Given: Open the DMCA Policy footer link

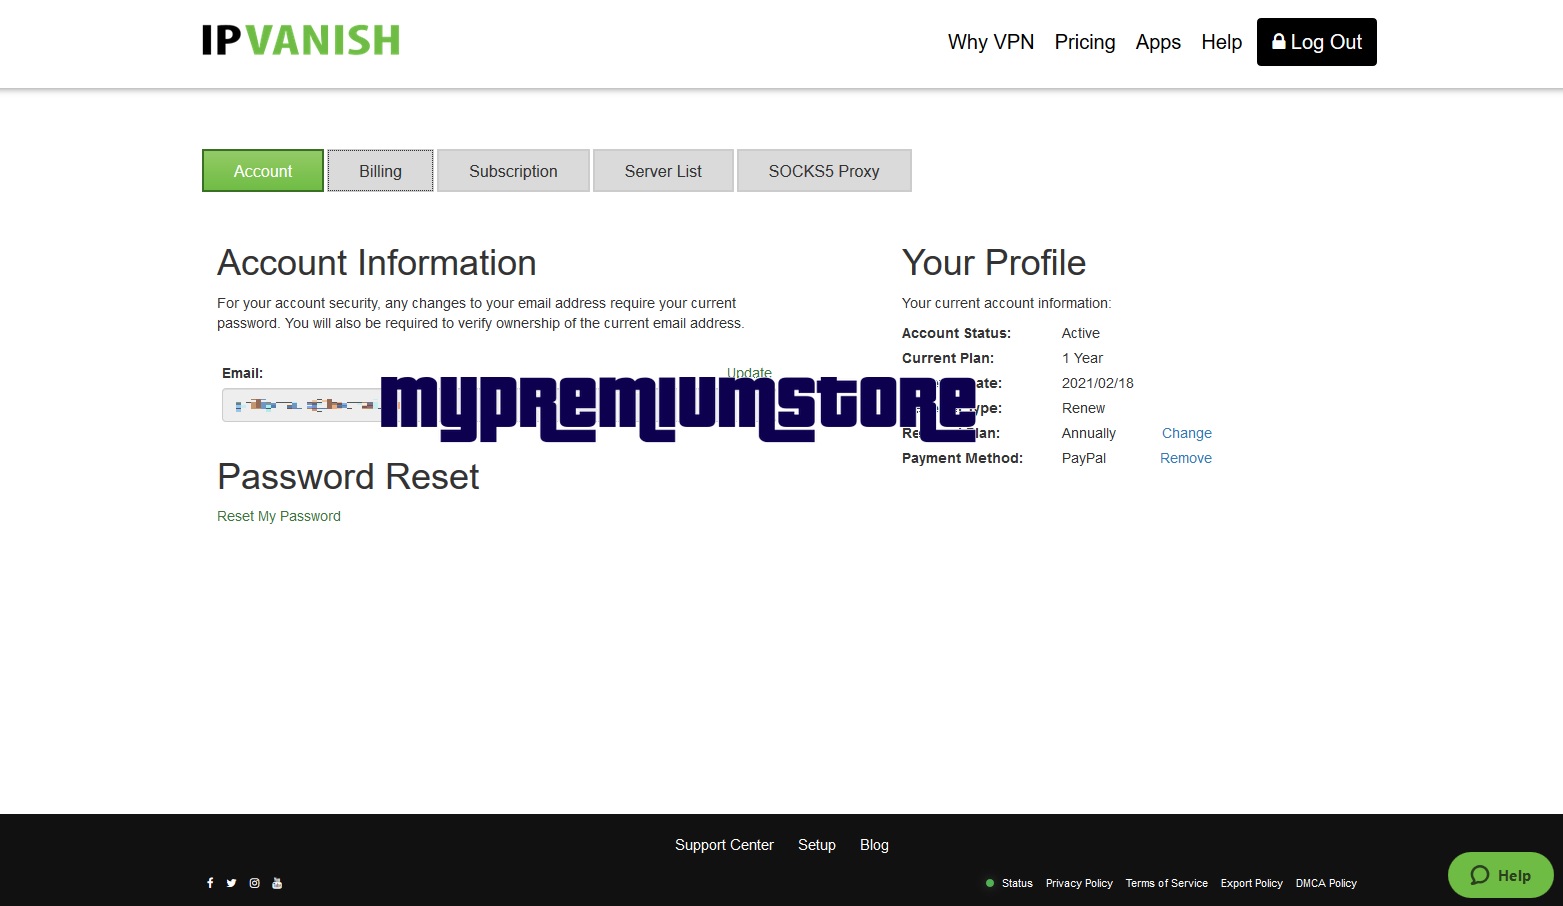Looking at the screenshot, I should pos(1326,883).
